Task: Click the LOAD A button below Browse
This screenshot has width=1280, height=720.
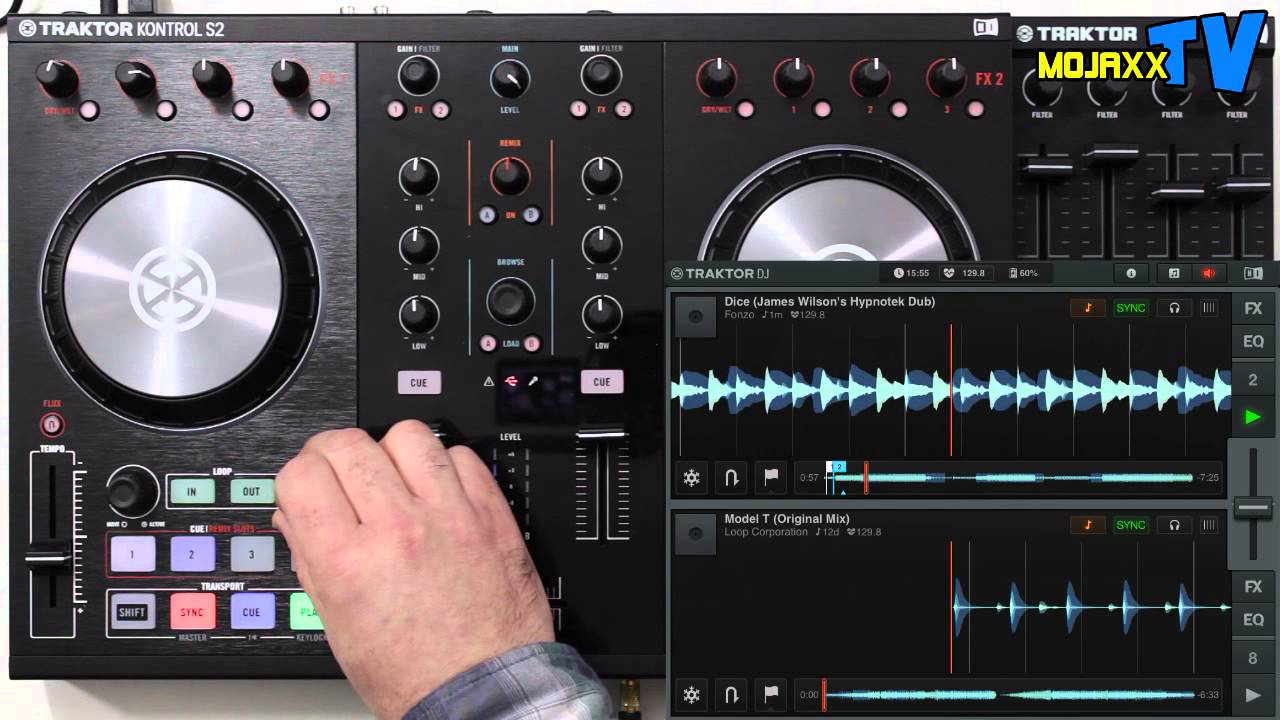Action: coord(488,343)
